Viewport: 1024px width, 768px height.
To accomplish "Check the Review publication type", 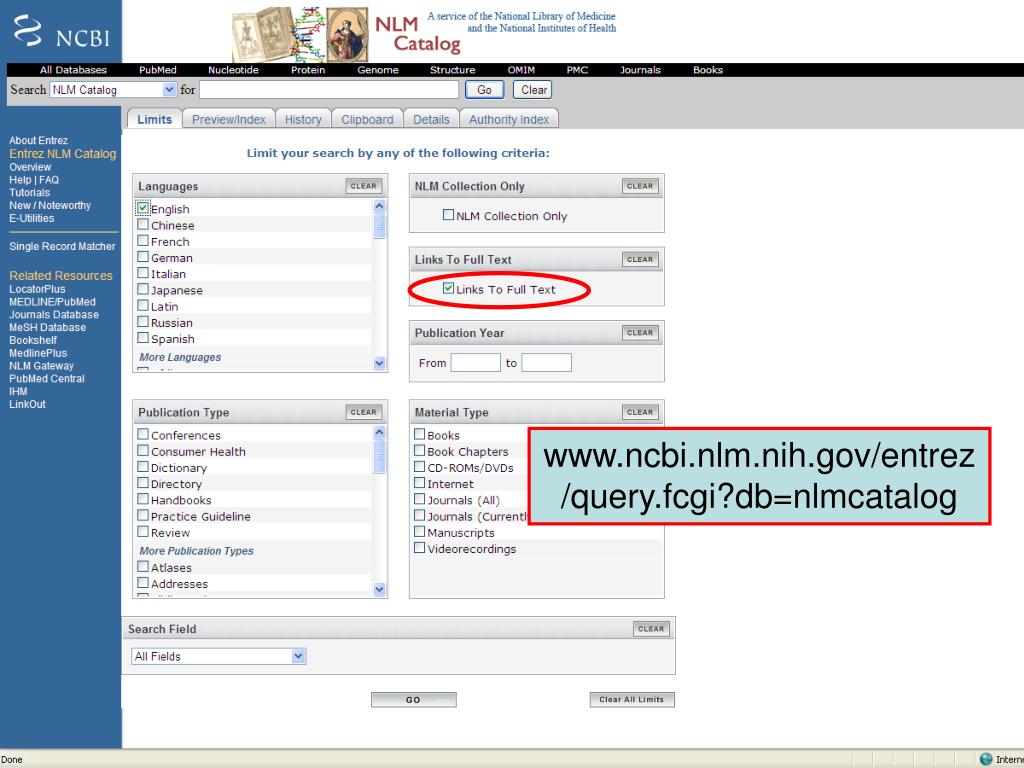I will [143, 532].
